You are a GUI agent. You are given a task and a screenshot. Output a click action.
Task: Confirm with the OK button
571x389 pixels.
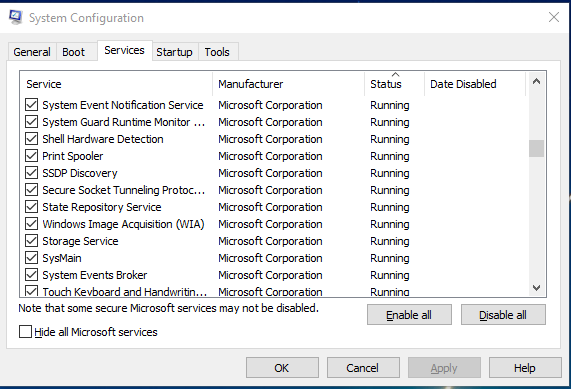[x=282, y=368]
